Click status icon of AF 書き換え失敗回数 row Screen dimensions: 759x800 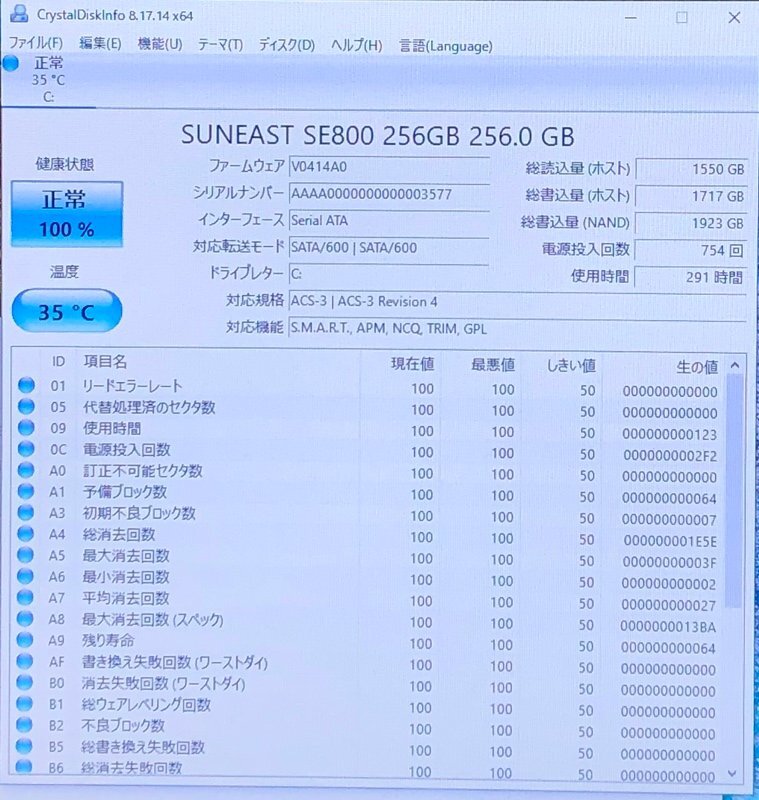[x=24, y=661]
